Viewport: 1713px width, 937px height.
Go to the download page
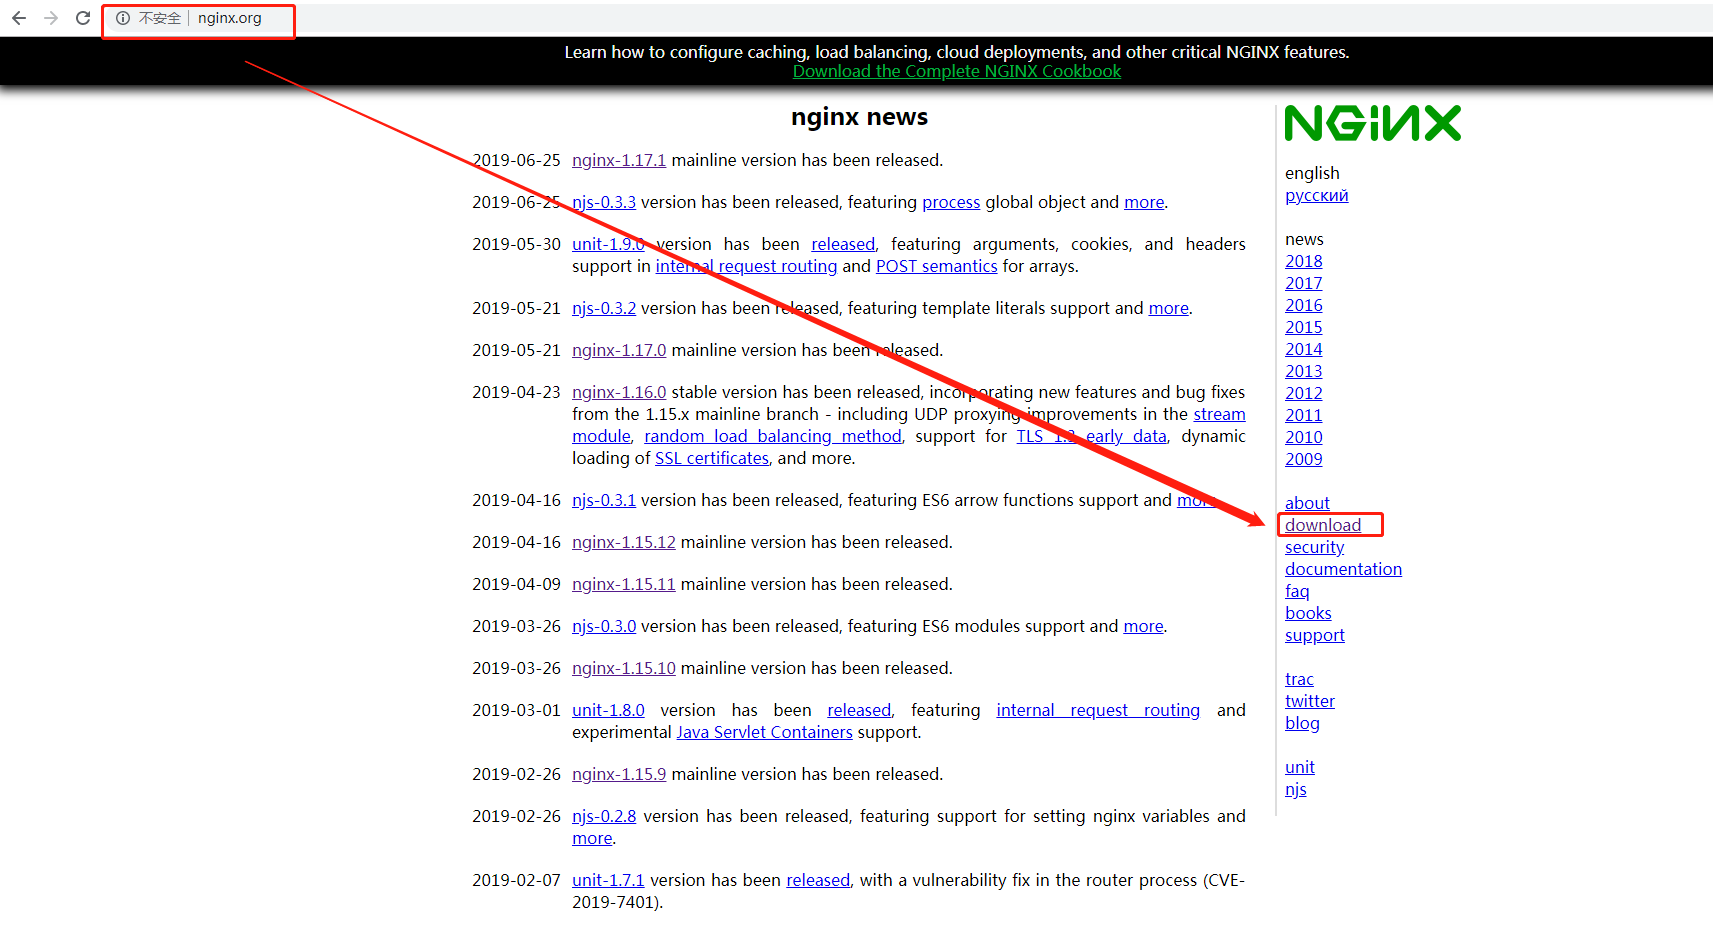[x=1323, y=525]
